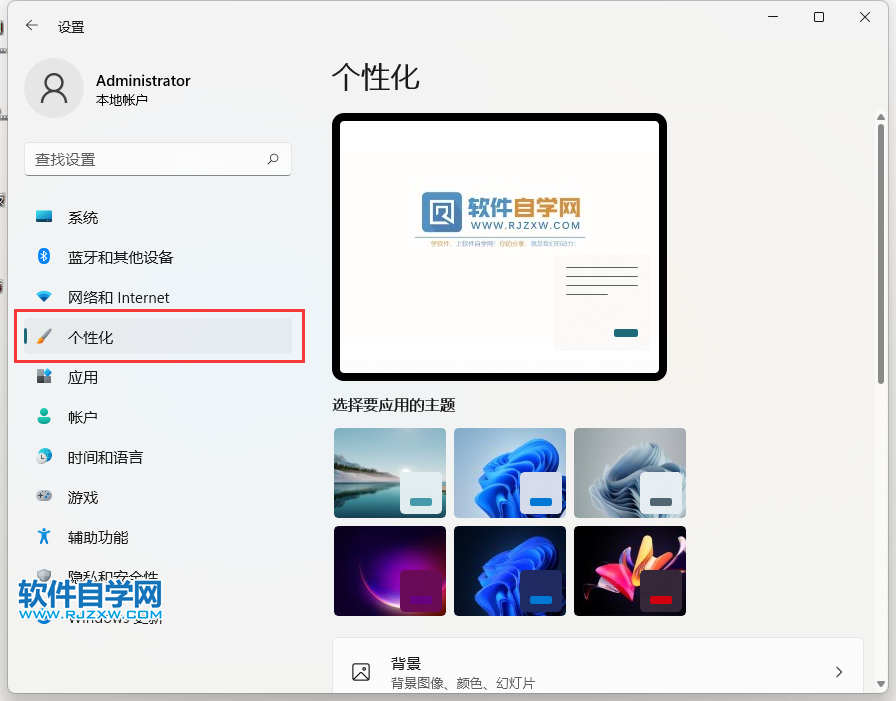Expand the 背景 settings chevron arrow

click(x=839, y=672)
